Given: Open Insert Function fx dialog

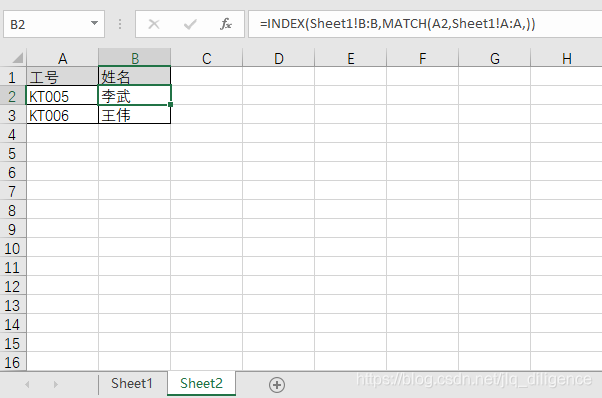Looking at the screenshot, I should pos(226,24).
